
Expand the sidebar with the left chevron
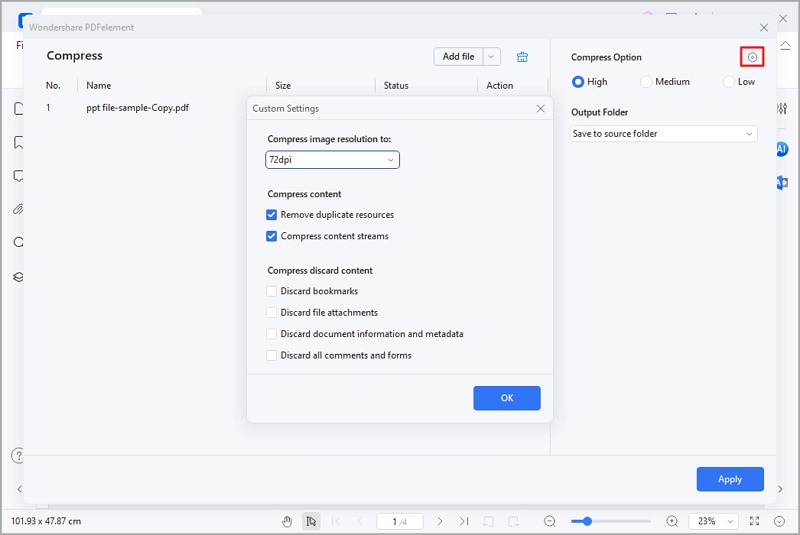coord(19,489)
